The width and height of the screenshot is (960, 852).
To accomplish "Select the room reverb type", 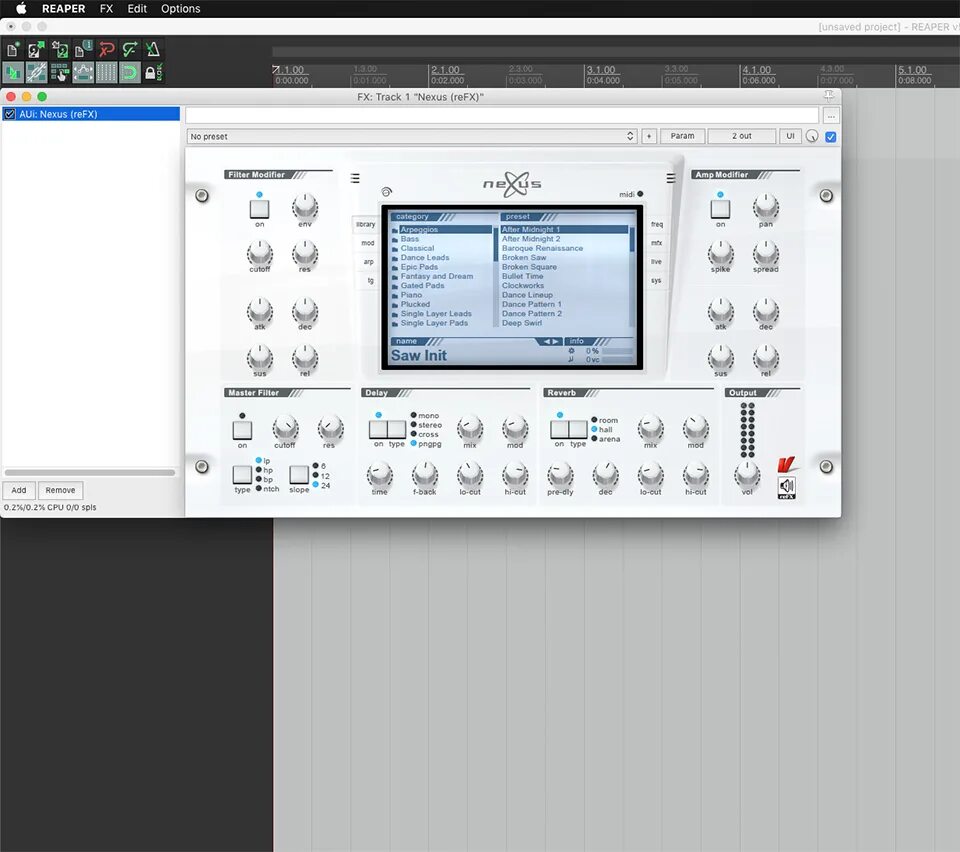I will point(605,420).
